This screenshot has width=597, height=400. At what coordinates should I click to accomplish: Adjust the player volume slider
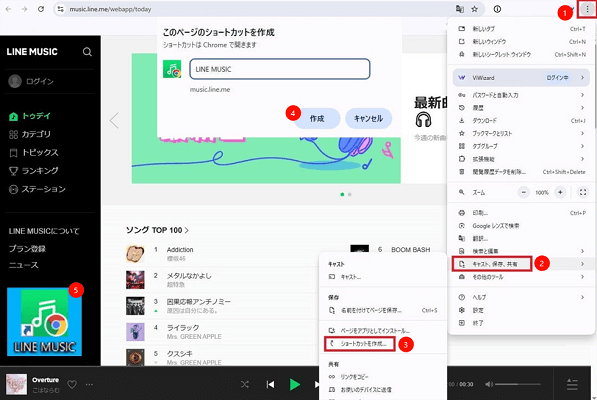click(x=518, y=384)
